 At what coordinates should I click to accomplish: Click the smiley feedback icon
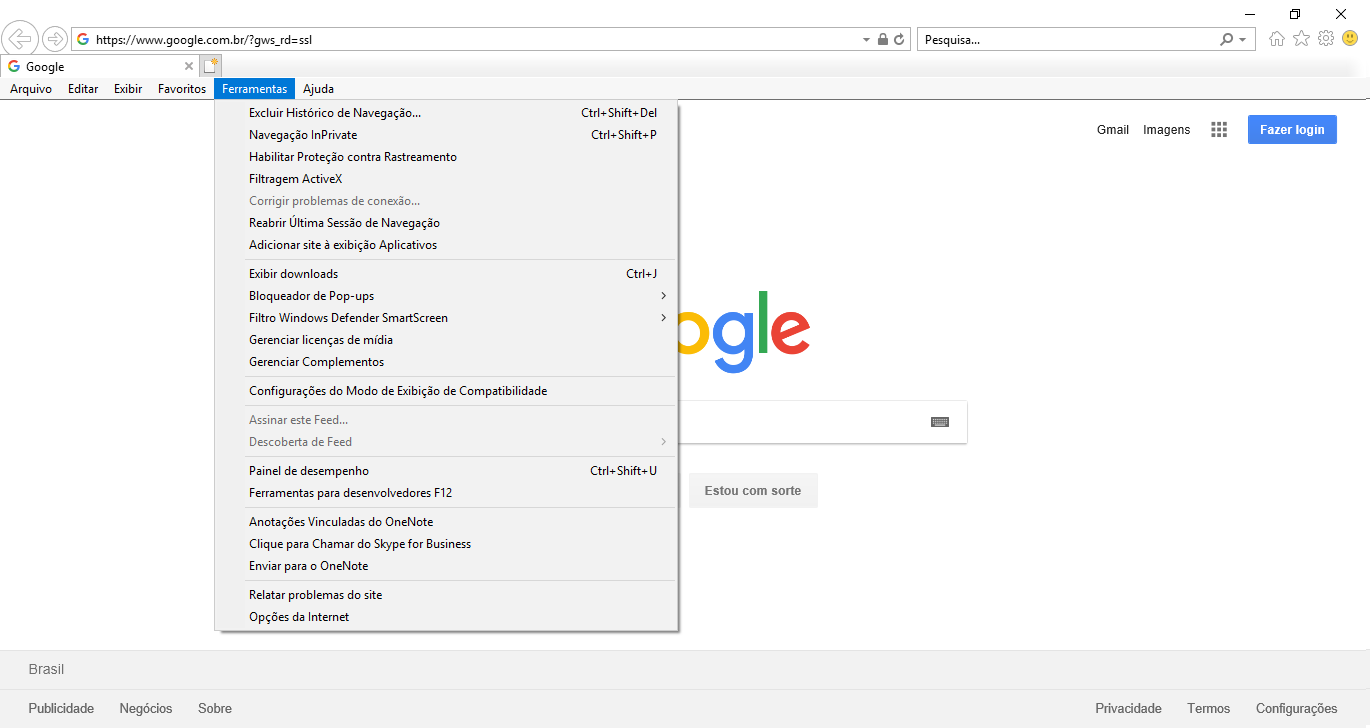click(1350, 39)
